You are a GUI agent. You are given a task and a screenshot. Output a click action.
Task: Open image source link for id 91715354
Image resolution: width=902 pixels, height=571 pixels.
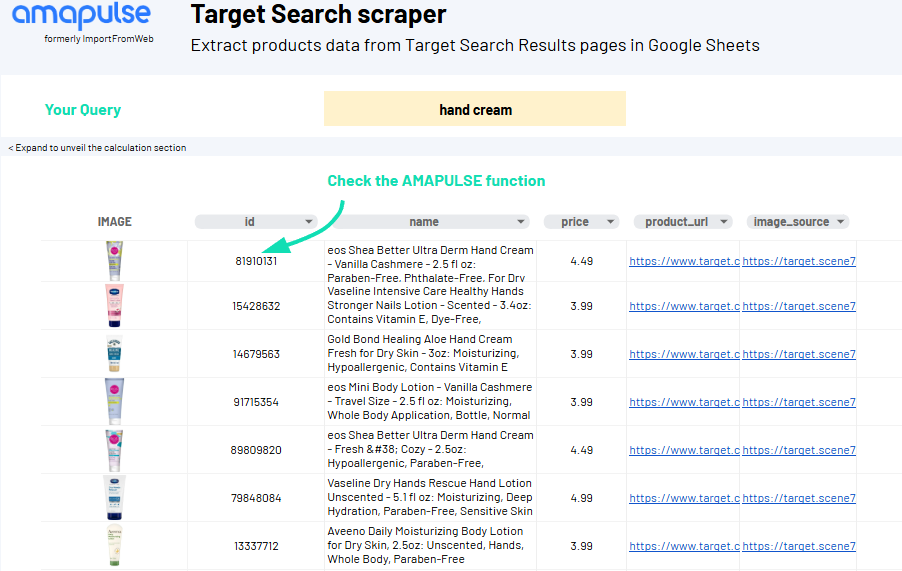tap(799, 403)
